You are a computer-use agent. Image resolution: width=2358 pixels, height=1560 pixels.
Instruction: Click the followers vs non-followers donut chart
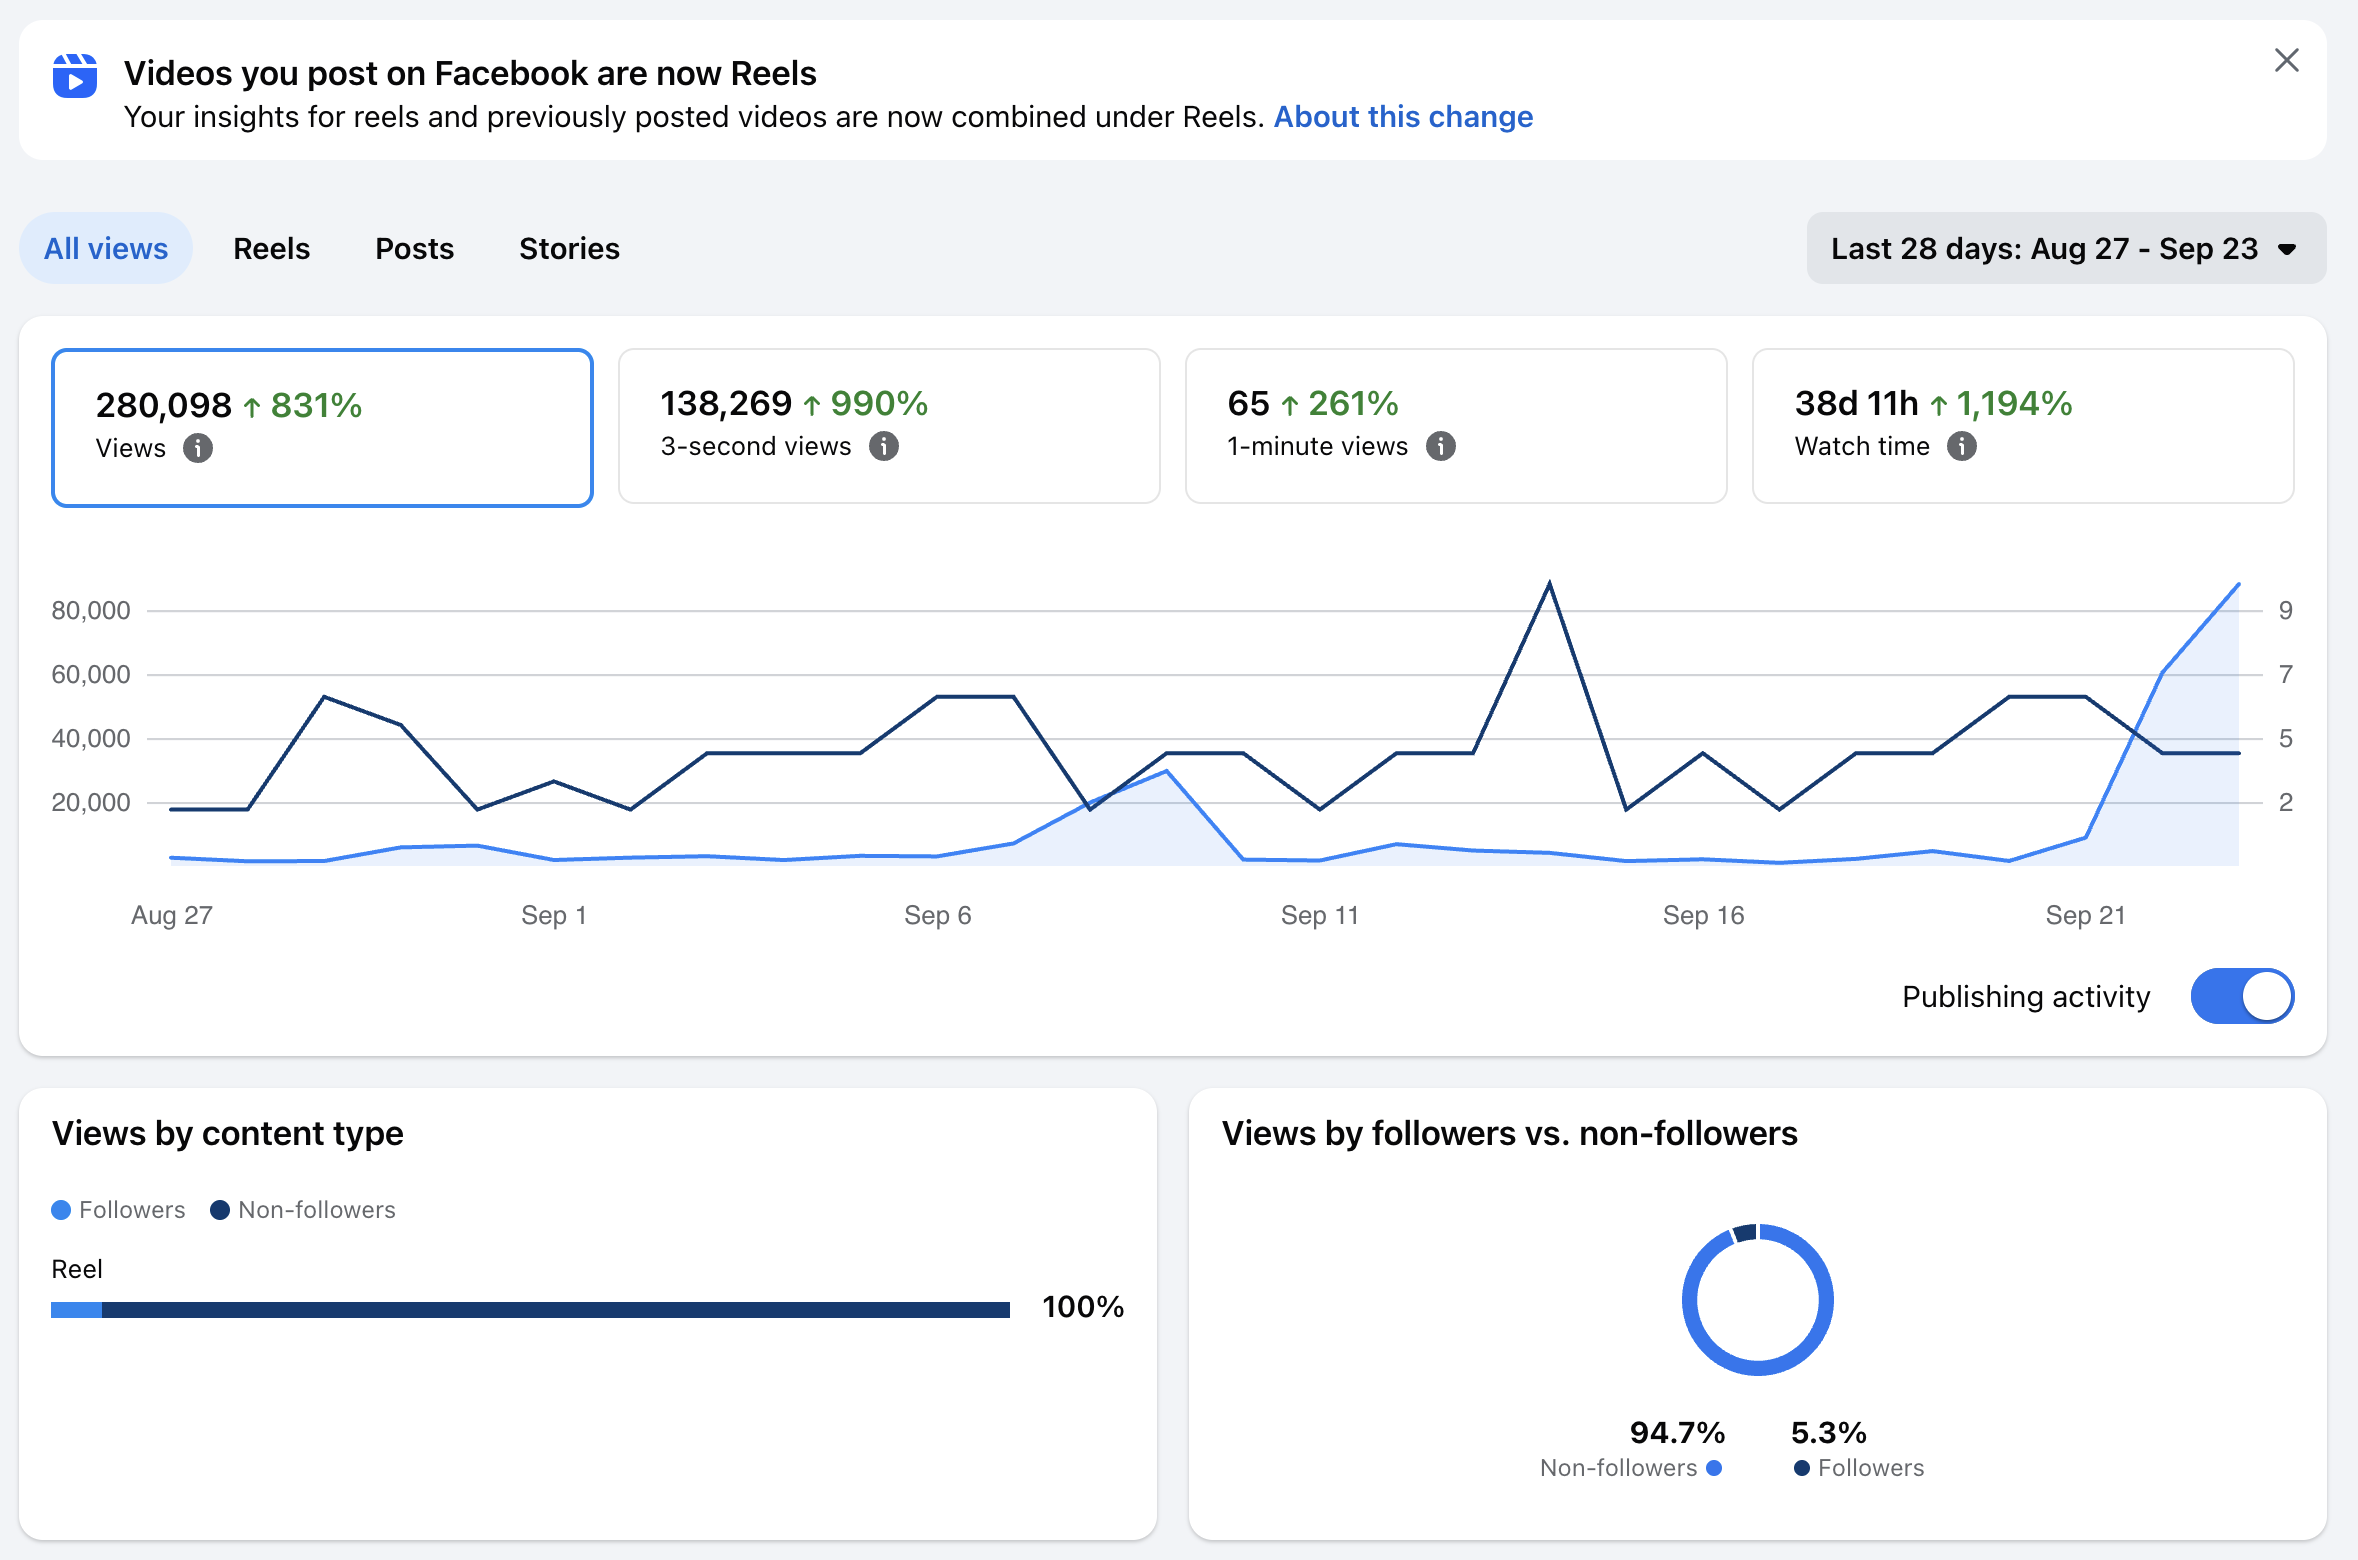coord(1757,1299)
